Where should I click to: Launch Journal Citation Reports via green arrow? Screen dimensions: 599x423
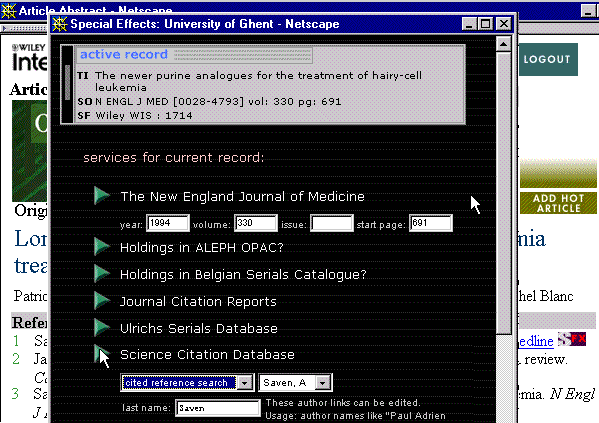[x=102, y=300]
